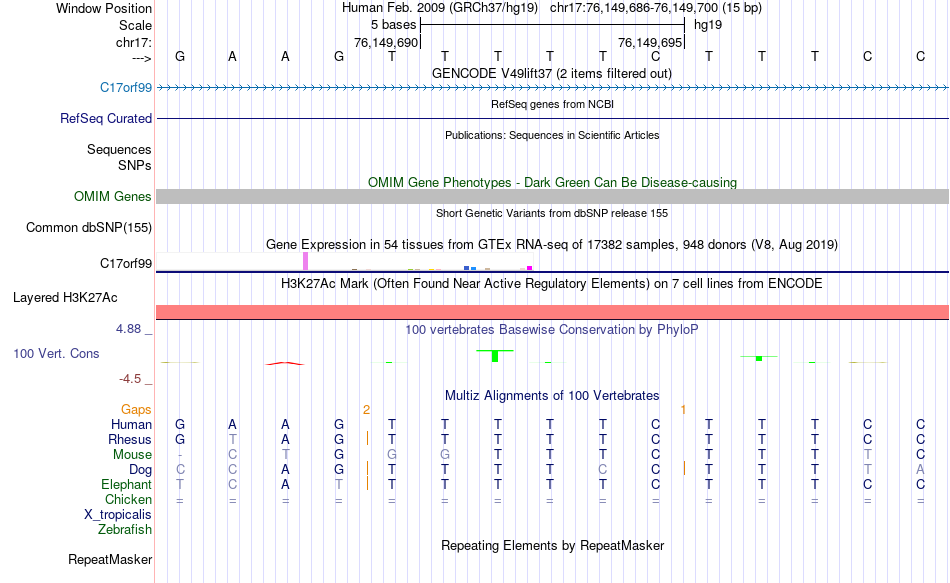
Task: Click the hg19 scale label
Action: tap(708, 25)
